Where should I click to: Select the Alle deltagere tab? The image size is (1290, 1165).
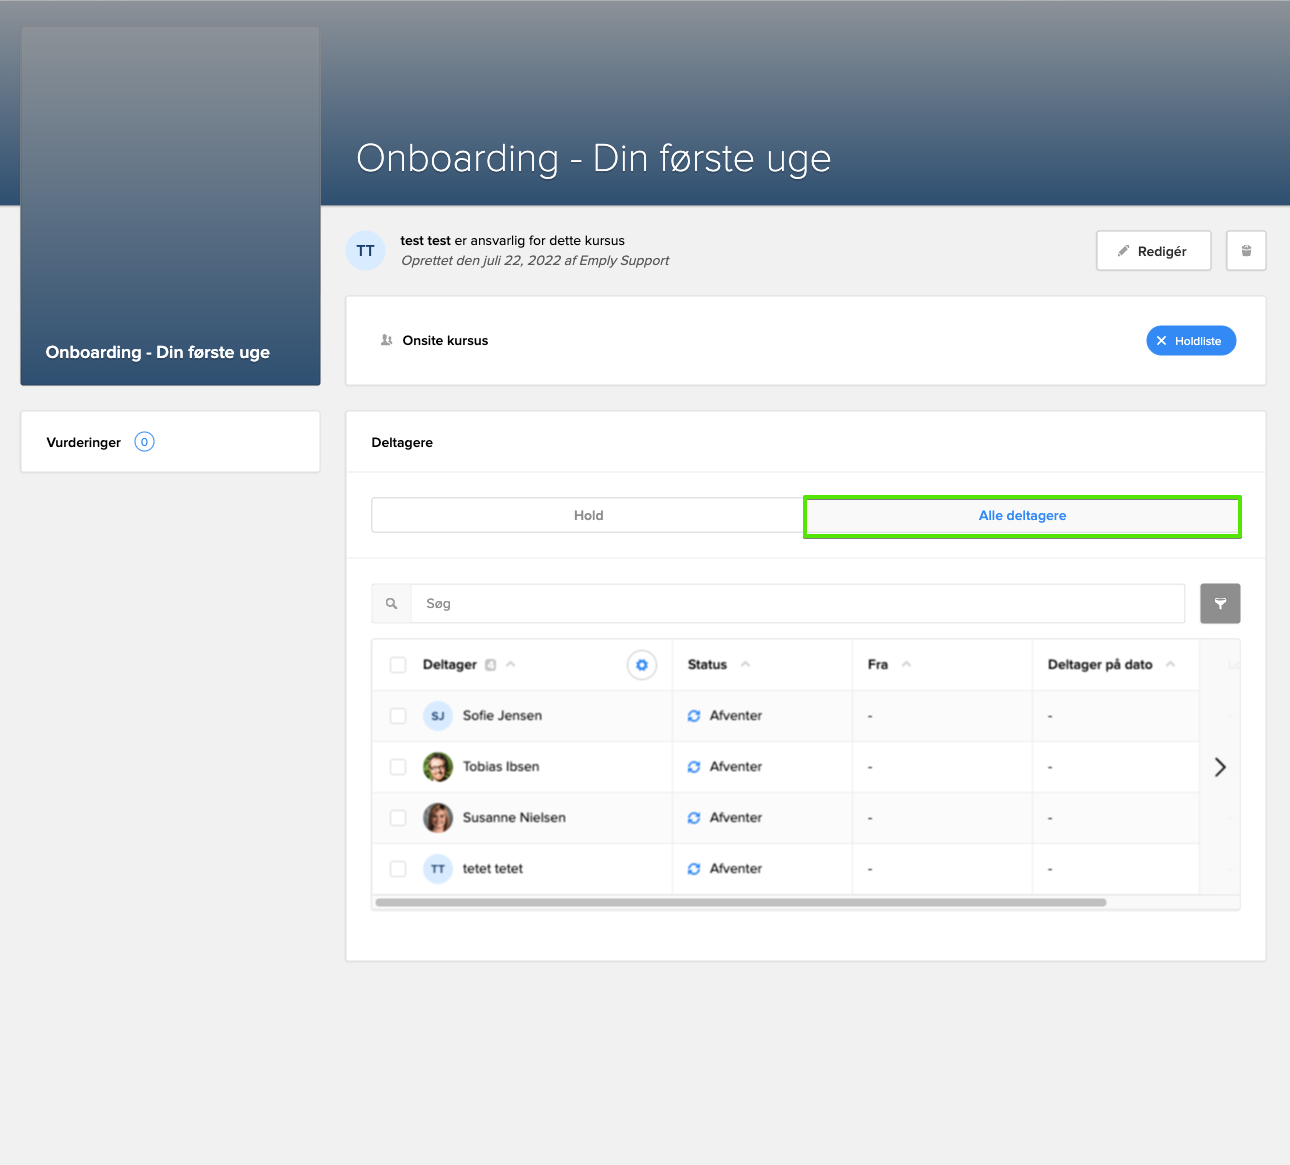(1022, 516)
